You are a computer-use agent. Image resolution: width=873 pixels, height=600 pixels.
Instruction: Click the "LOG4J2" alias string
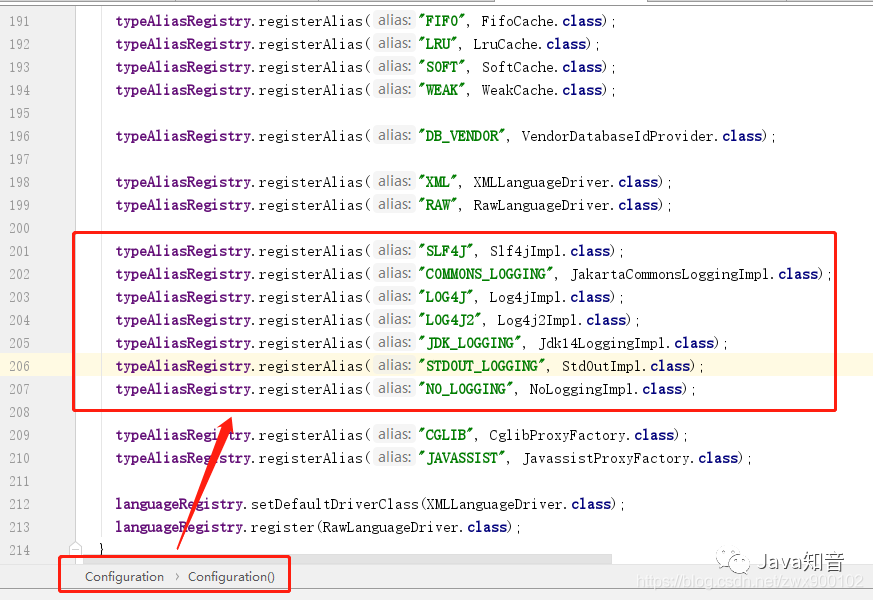(x=450, y=320)
